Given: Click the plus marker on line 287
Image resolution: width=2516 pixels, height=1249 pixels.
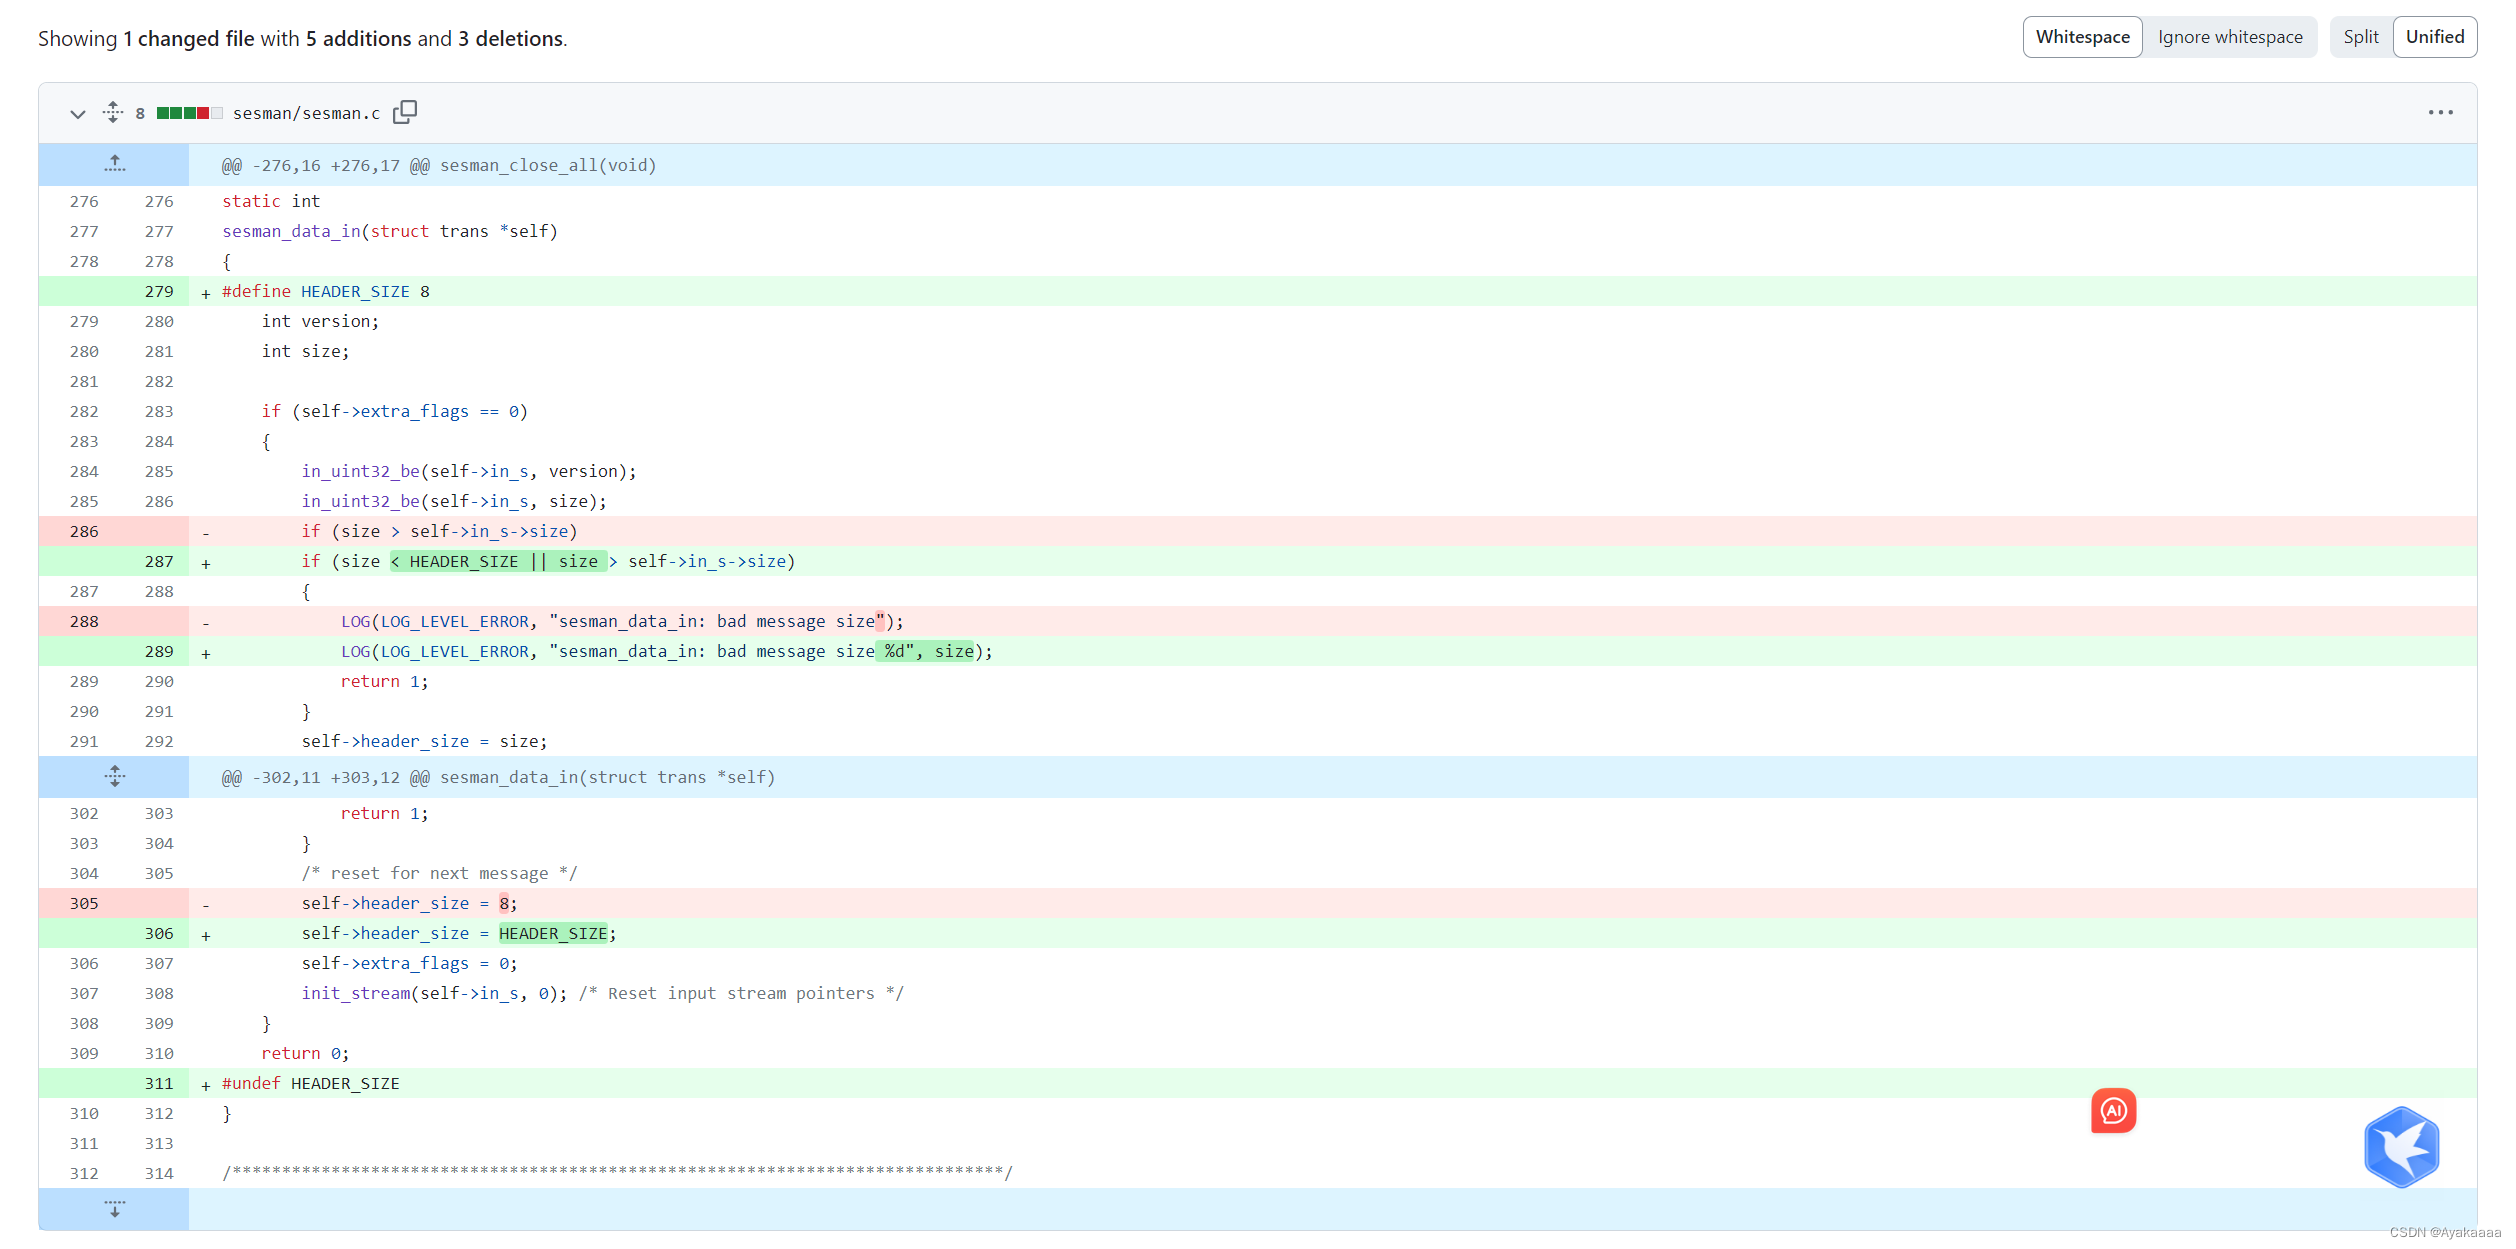Looking at the screenshot, I should pyautogui.click(x=206, y=563).
